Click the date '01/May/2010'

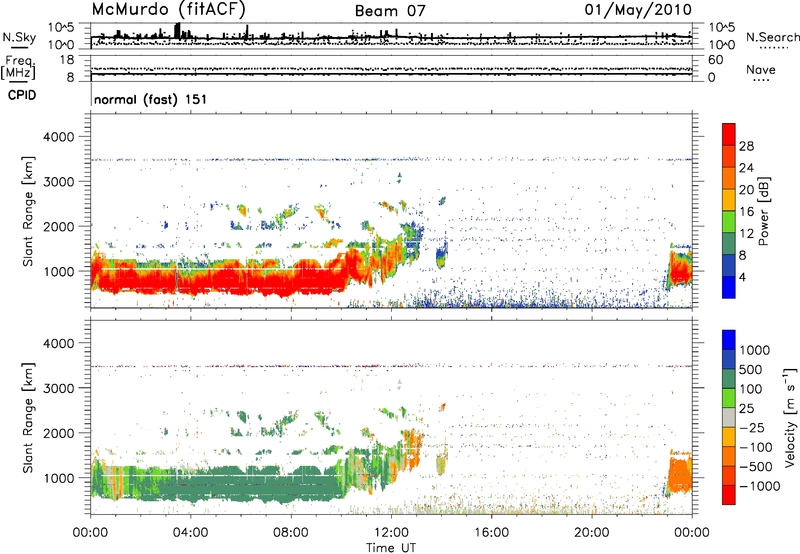638,10
